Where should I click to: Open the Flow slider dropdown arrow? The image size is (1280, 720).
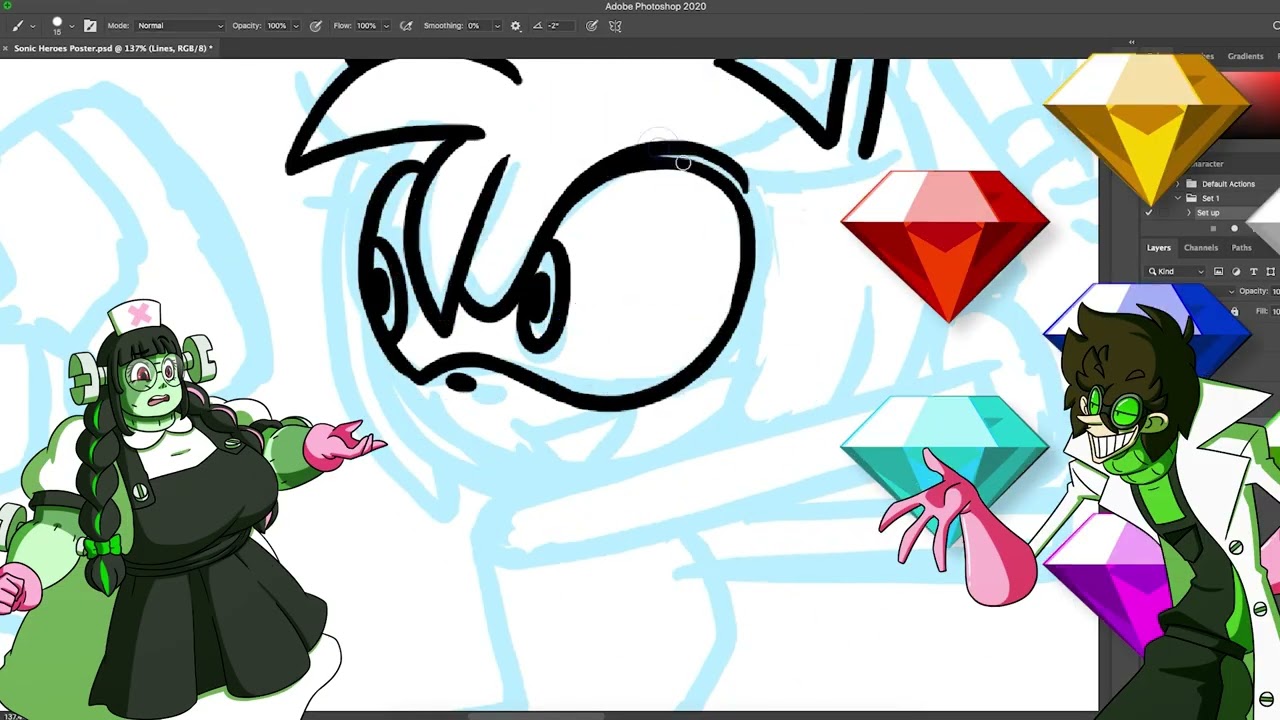386,26
